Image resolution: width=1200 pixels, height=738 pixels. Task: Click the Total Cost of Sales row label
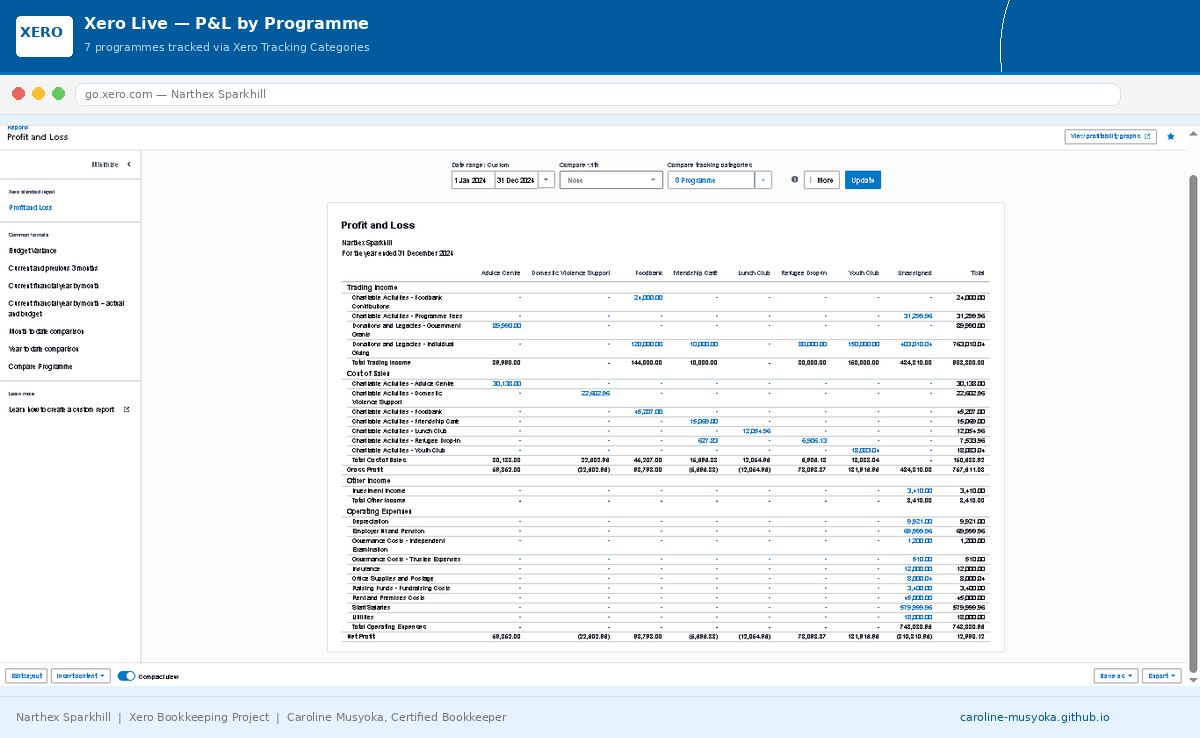[x=379, y=460]
